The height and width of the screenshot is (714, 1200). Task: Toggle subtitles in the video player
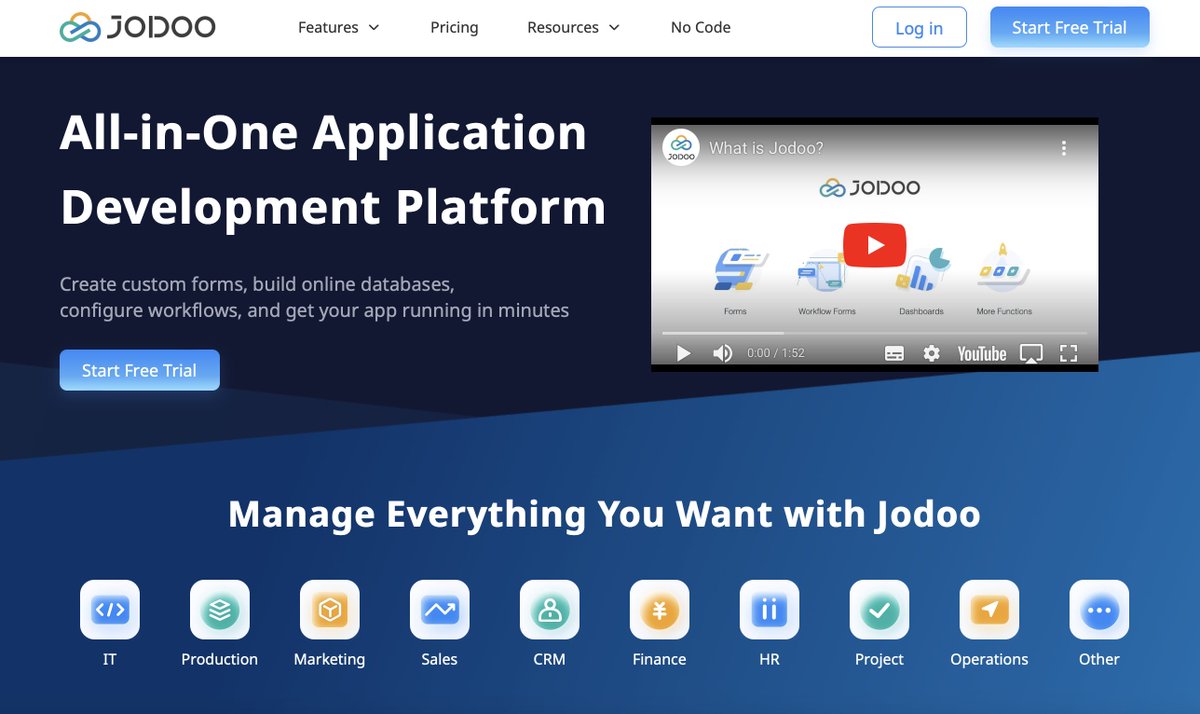click(895, 353)
